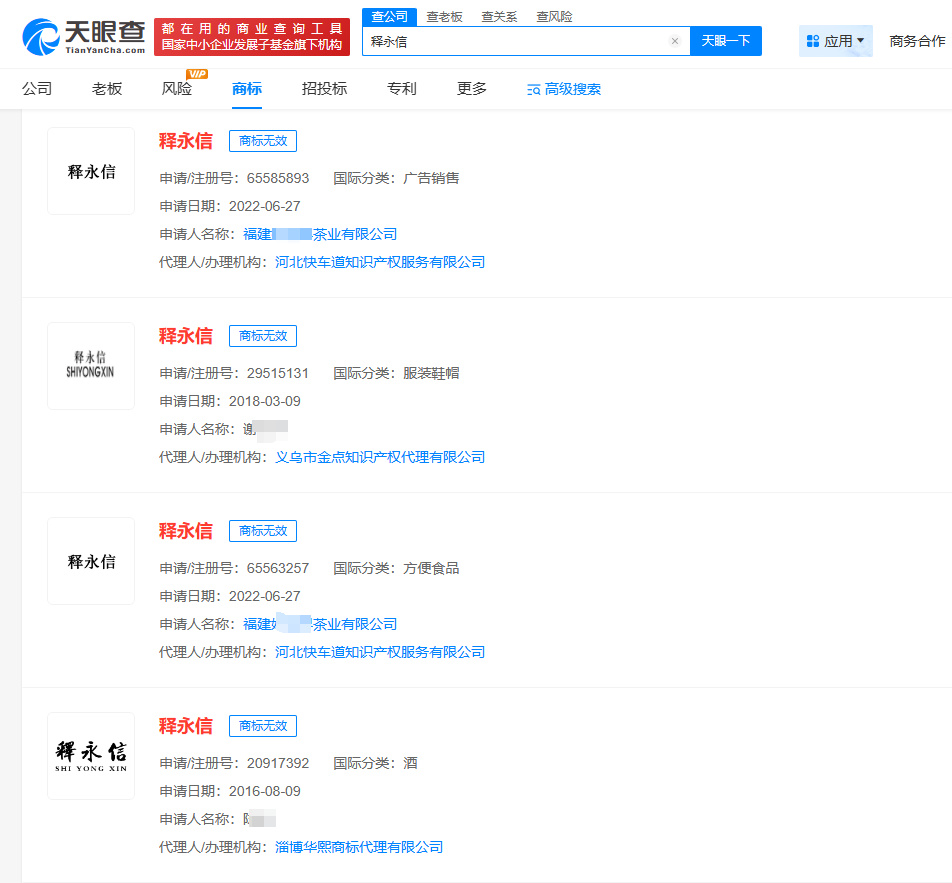Click application date 2016-08-09 text
Viewport: 952px width, 883px height.
click(x=265, y=791)
